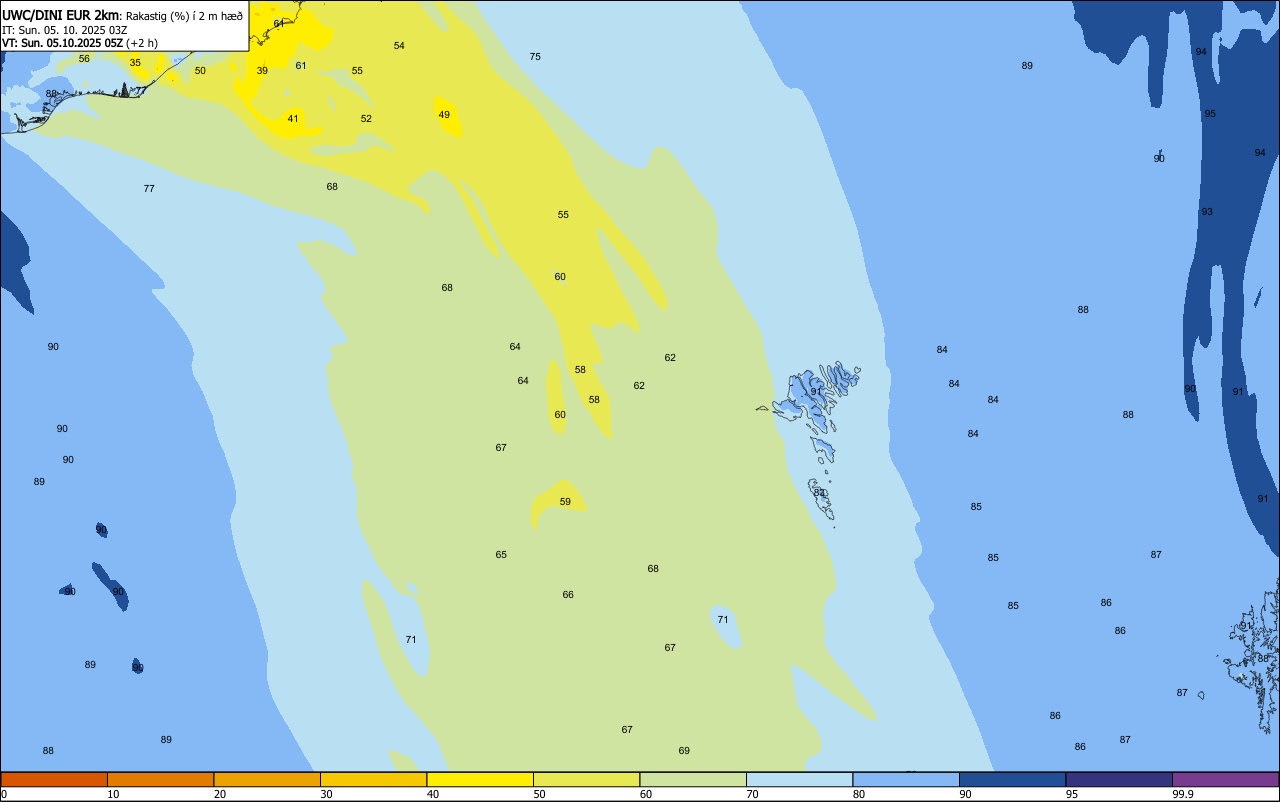Click the legend tick label 10
The width and height of the screenshot is (1280, 802).
[113, 794]
